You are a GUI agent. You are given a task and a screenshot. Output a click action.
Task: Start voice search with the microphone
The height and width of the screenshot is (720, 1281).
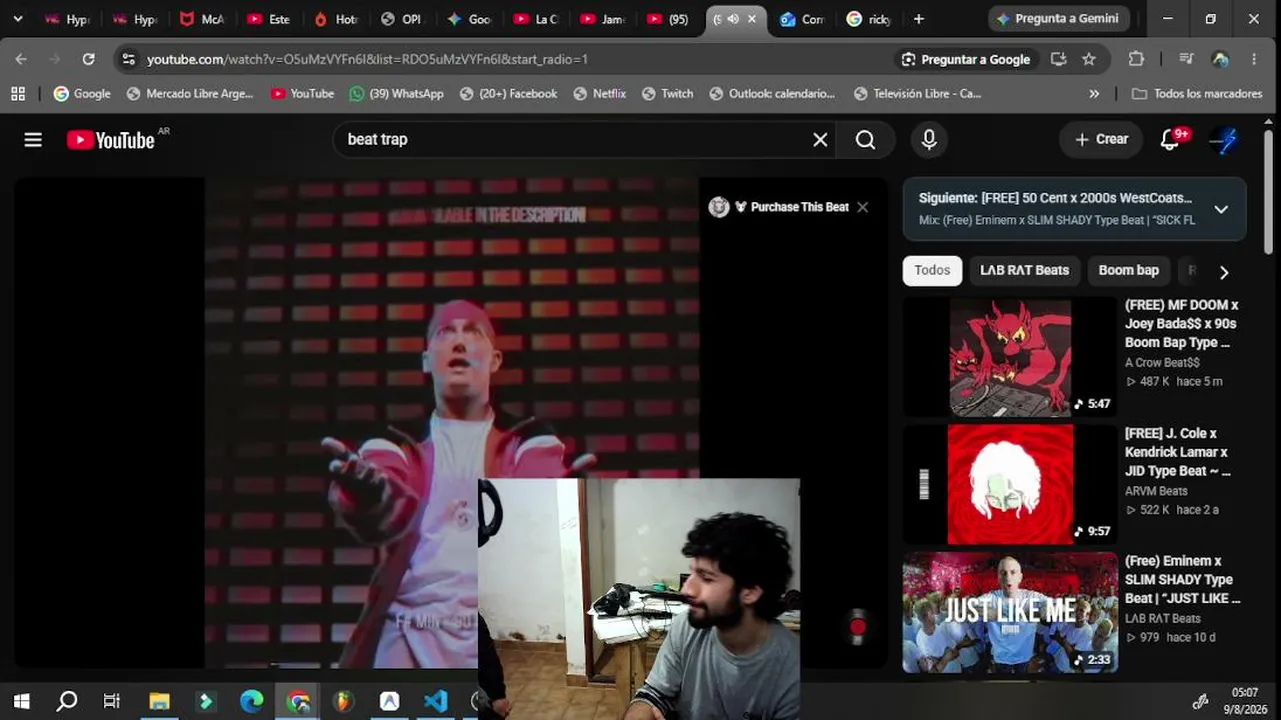929,140
